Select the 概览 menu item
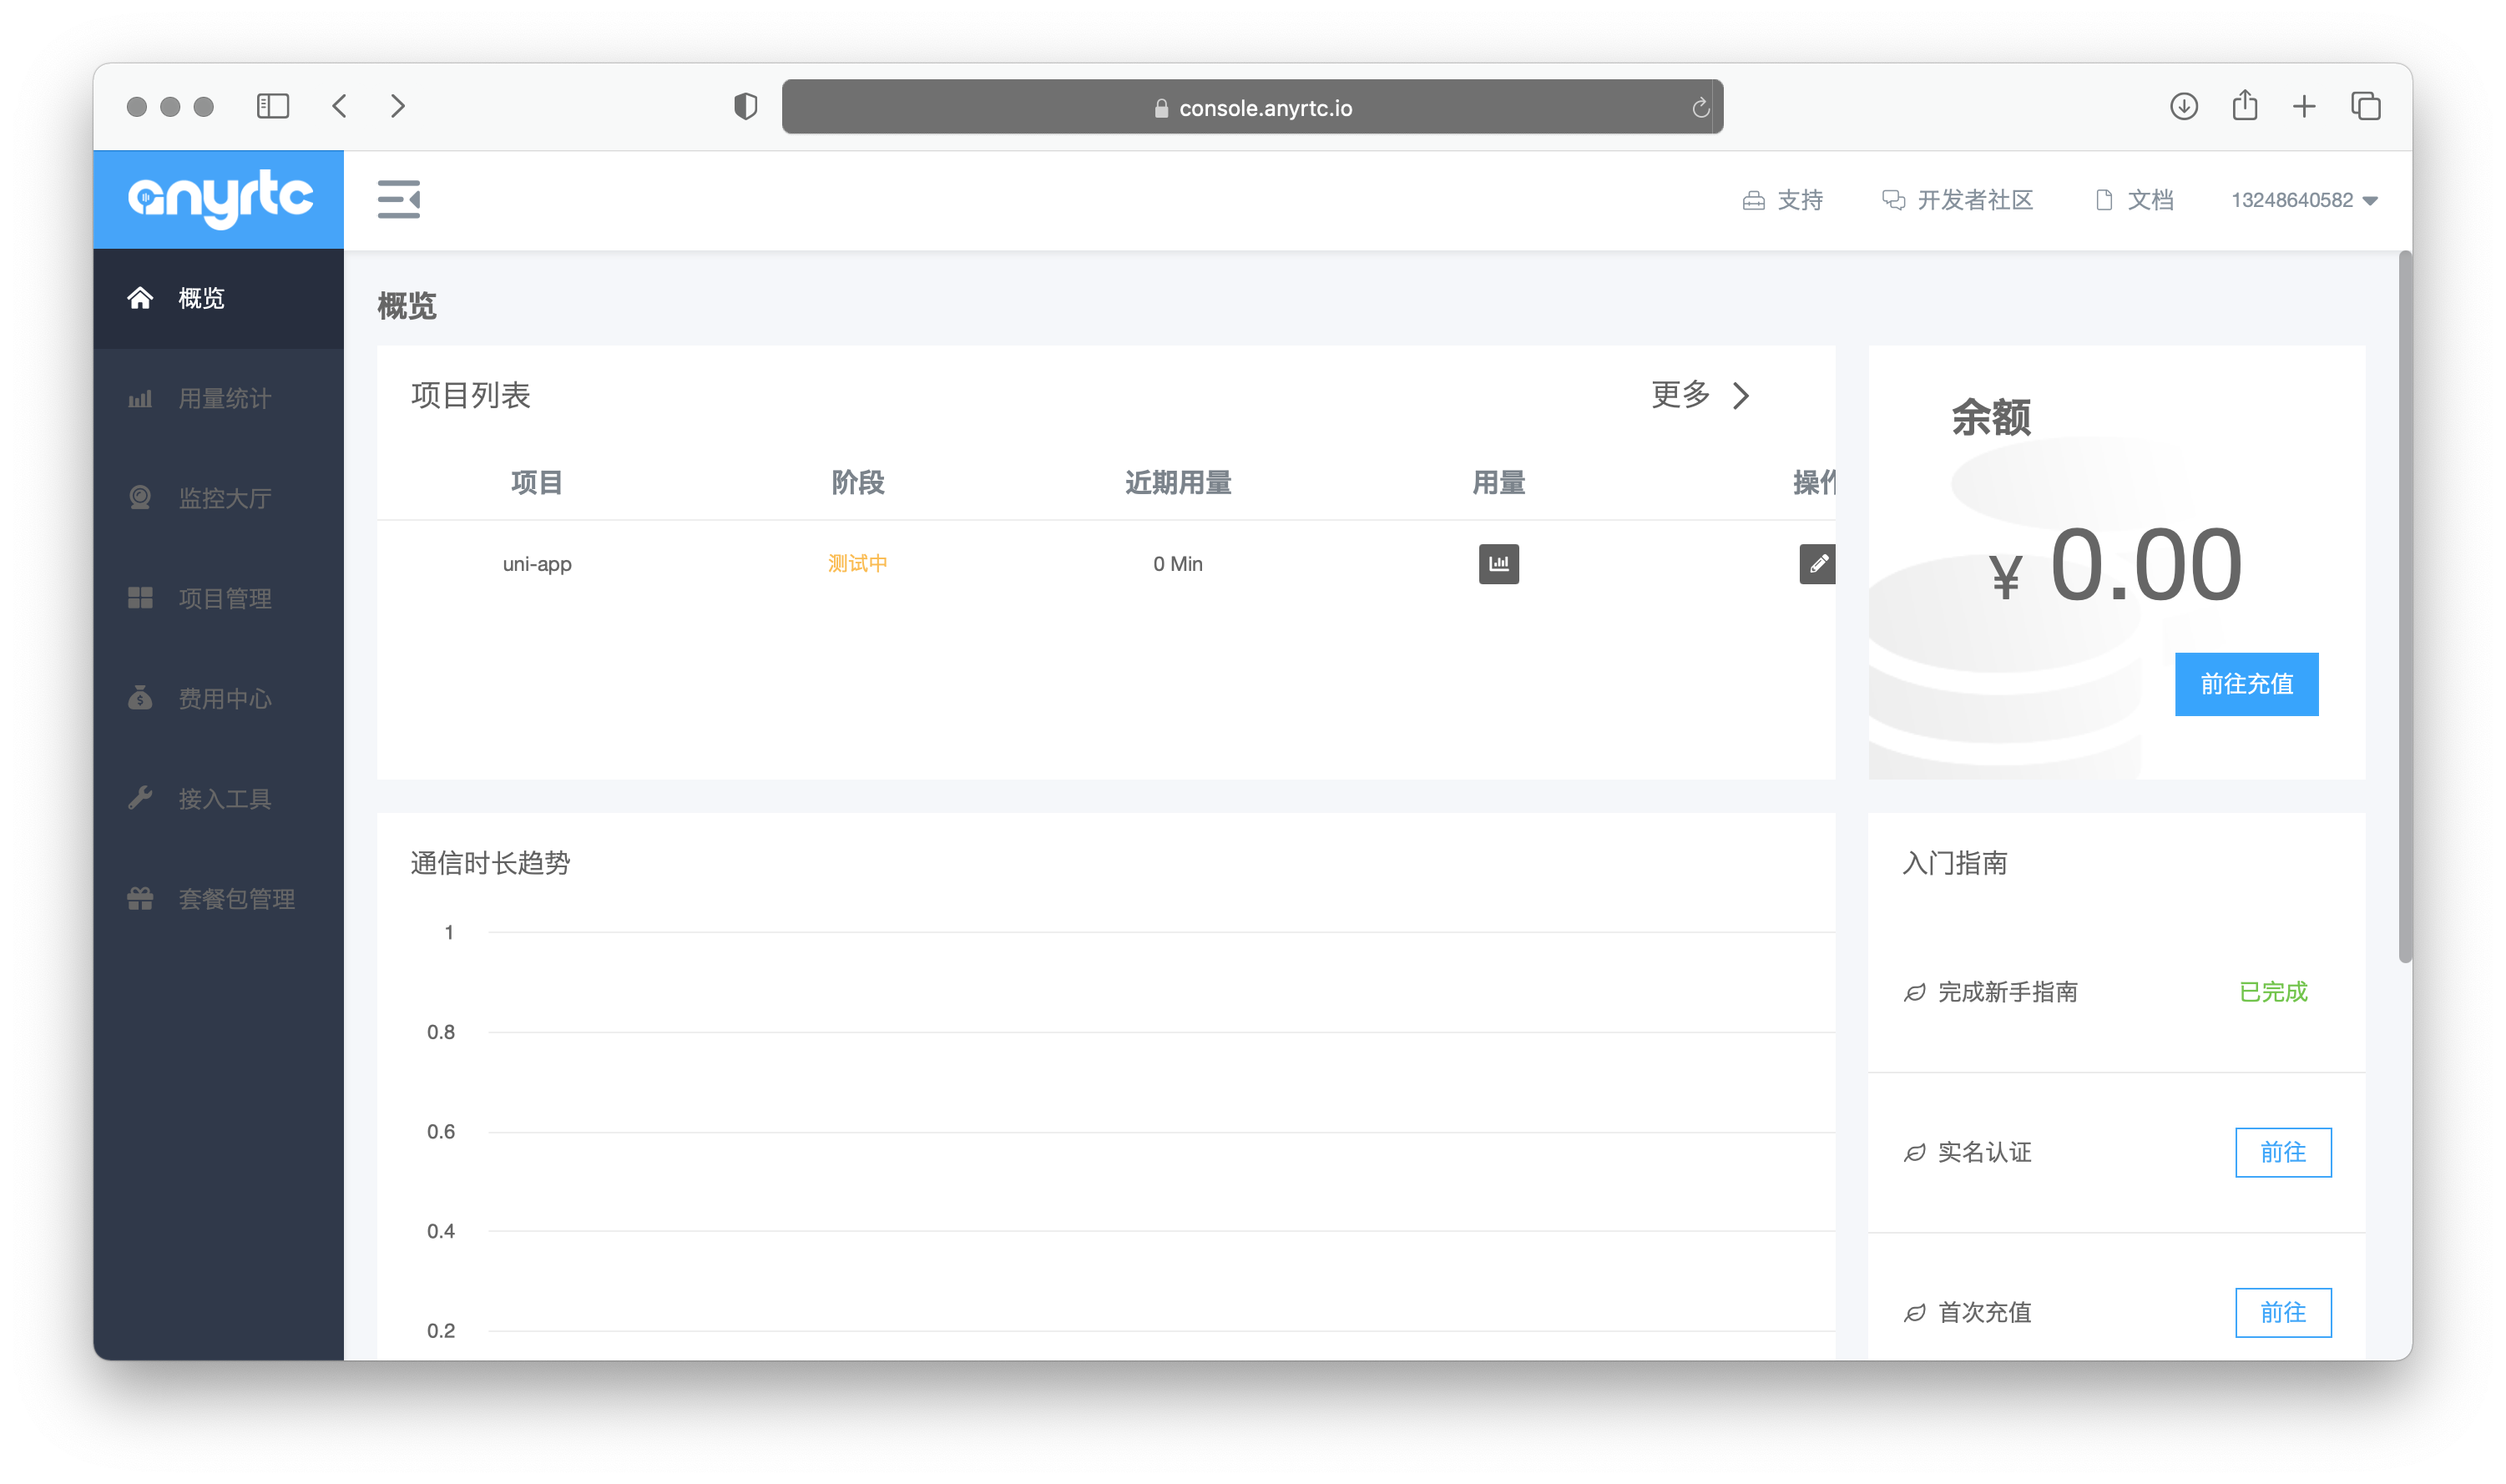 pyautogui.click(x=201, y=298)
